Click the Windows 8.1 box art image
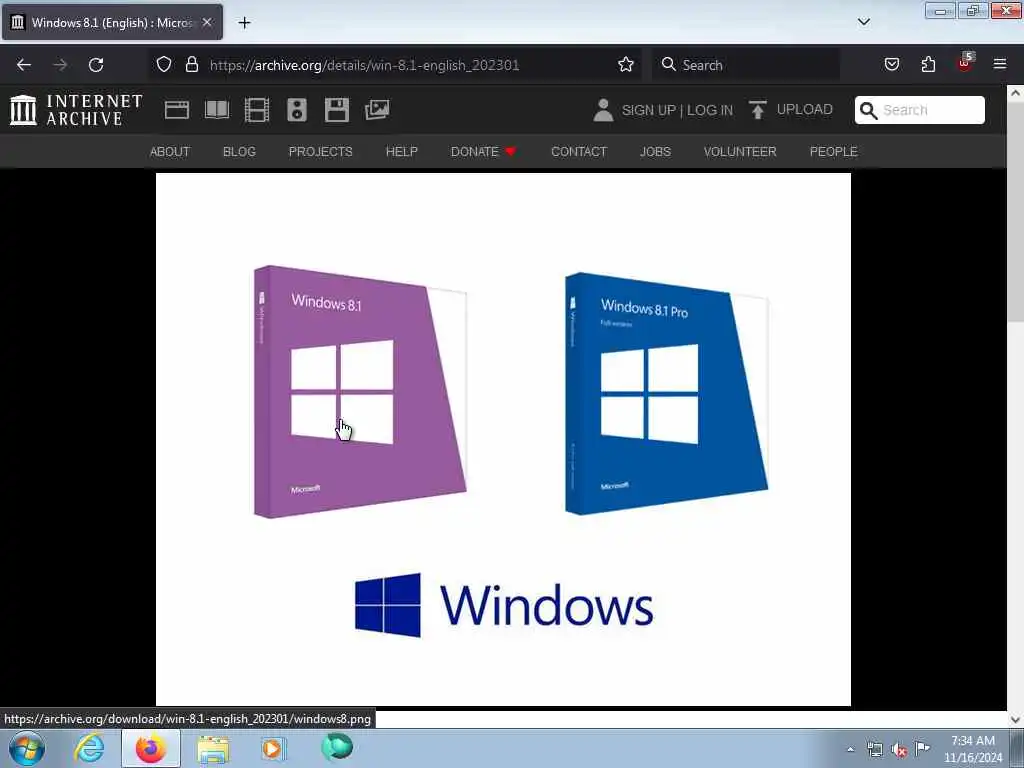This screenshot has height=768, width=1024. tap(504, 439)
